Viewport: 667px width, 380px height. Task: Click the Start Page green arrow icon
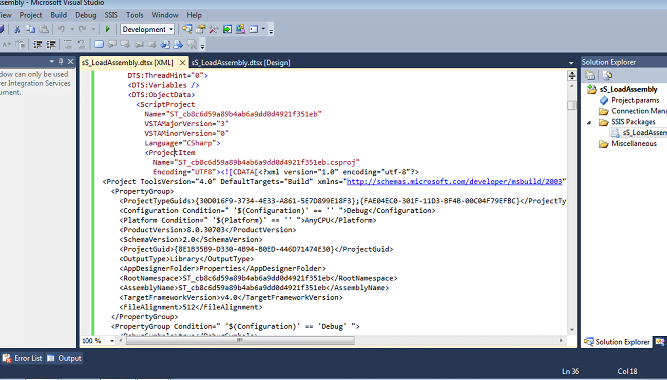coord(227,29)
